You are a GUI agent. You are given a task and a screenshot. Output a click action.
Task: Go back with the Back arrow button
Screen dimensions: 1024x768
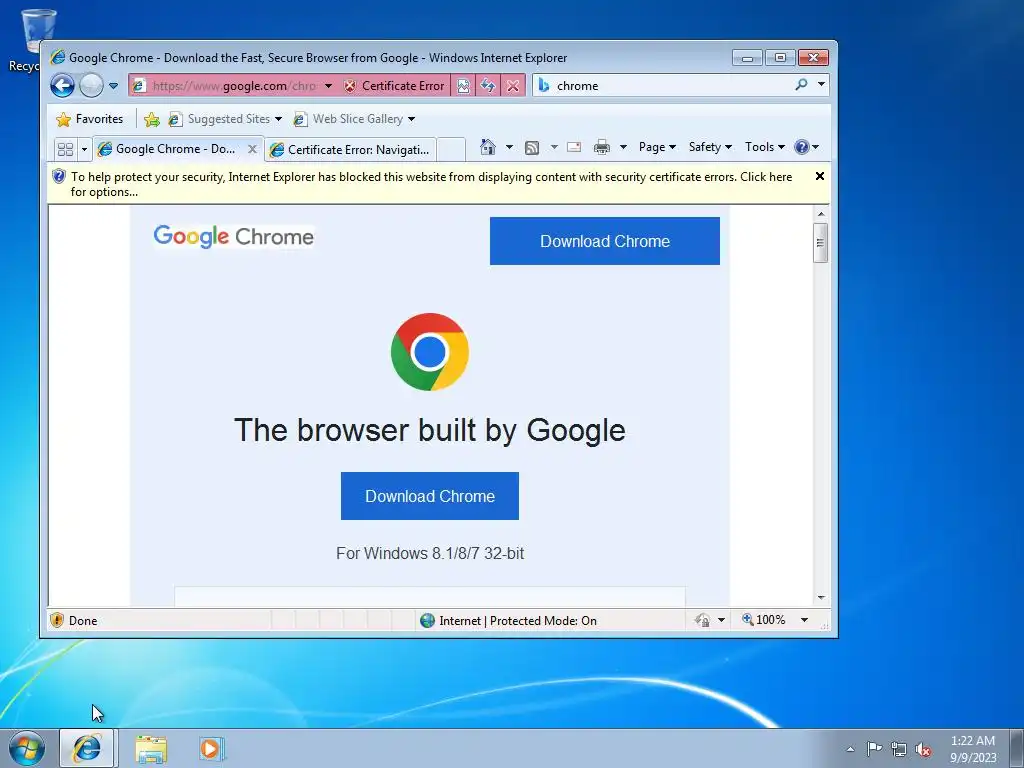tap(63, 86)
